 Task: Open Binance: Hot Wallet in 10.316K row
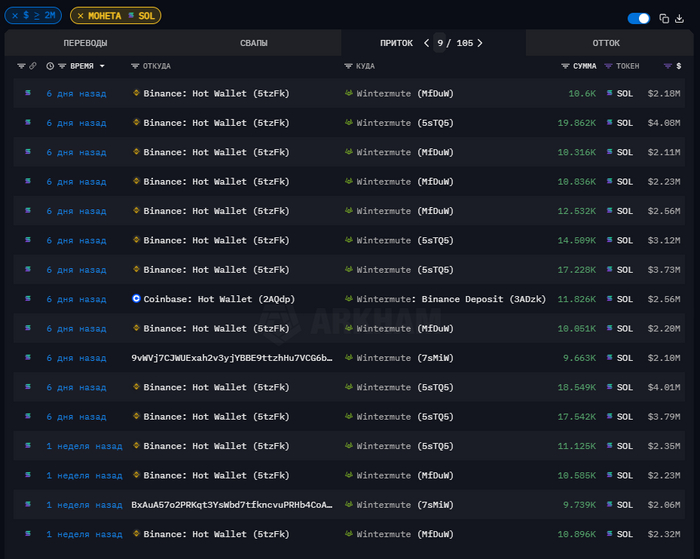pos(217,152)
